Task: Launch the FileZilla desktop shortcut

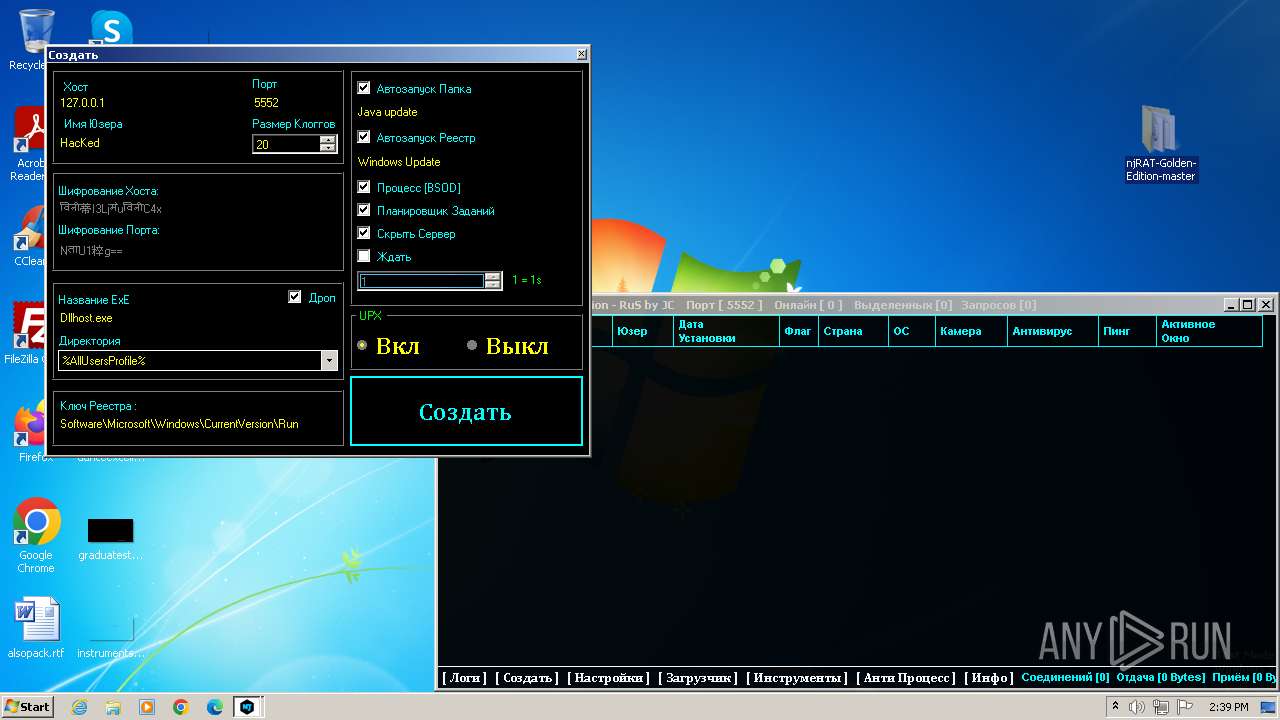Action: click(x=30, y=333)
